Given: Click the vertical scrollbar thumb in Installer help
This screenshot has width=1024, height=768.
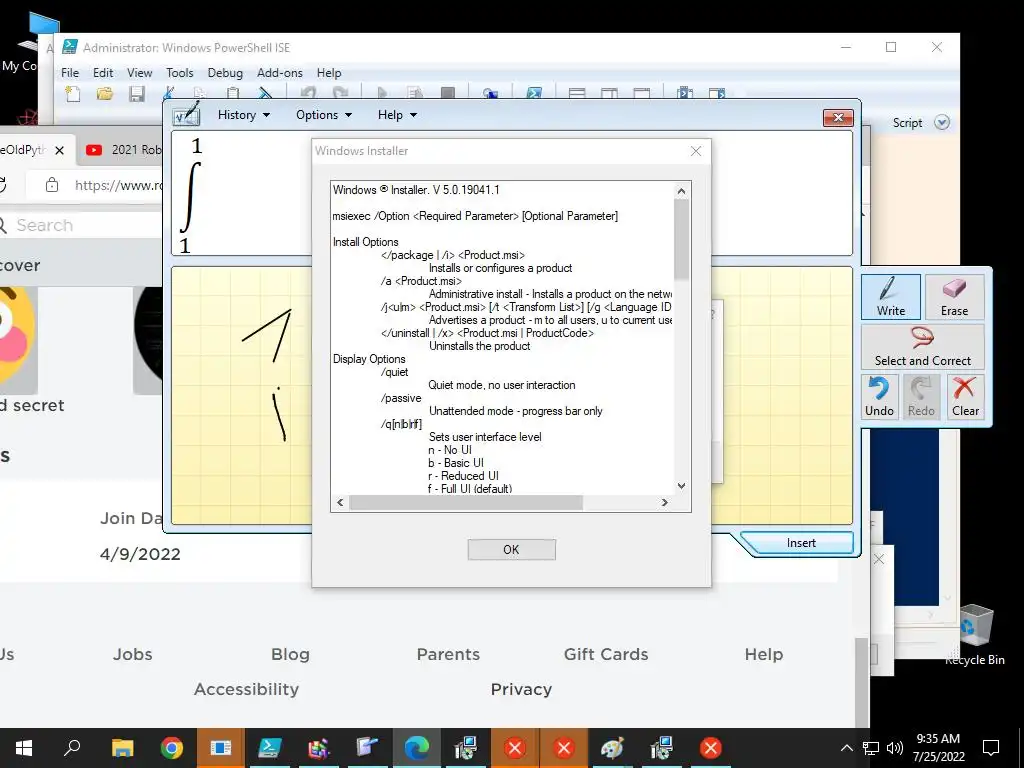Looking at the screenshot, I should (681, 239).
